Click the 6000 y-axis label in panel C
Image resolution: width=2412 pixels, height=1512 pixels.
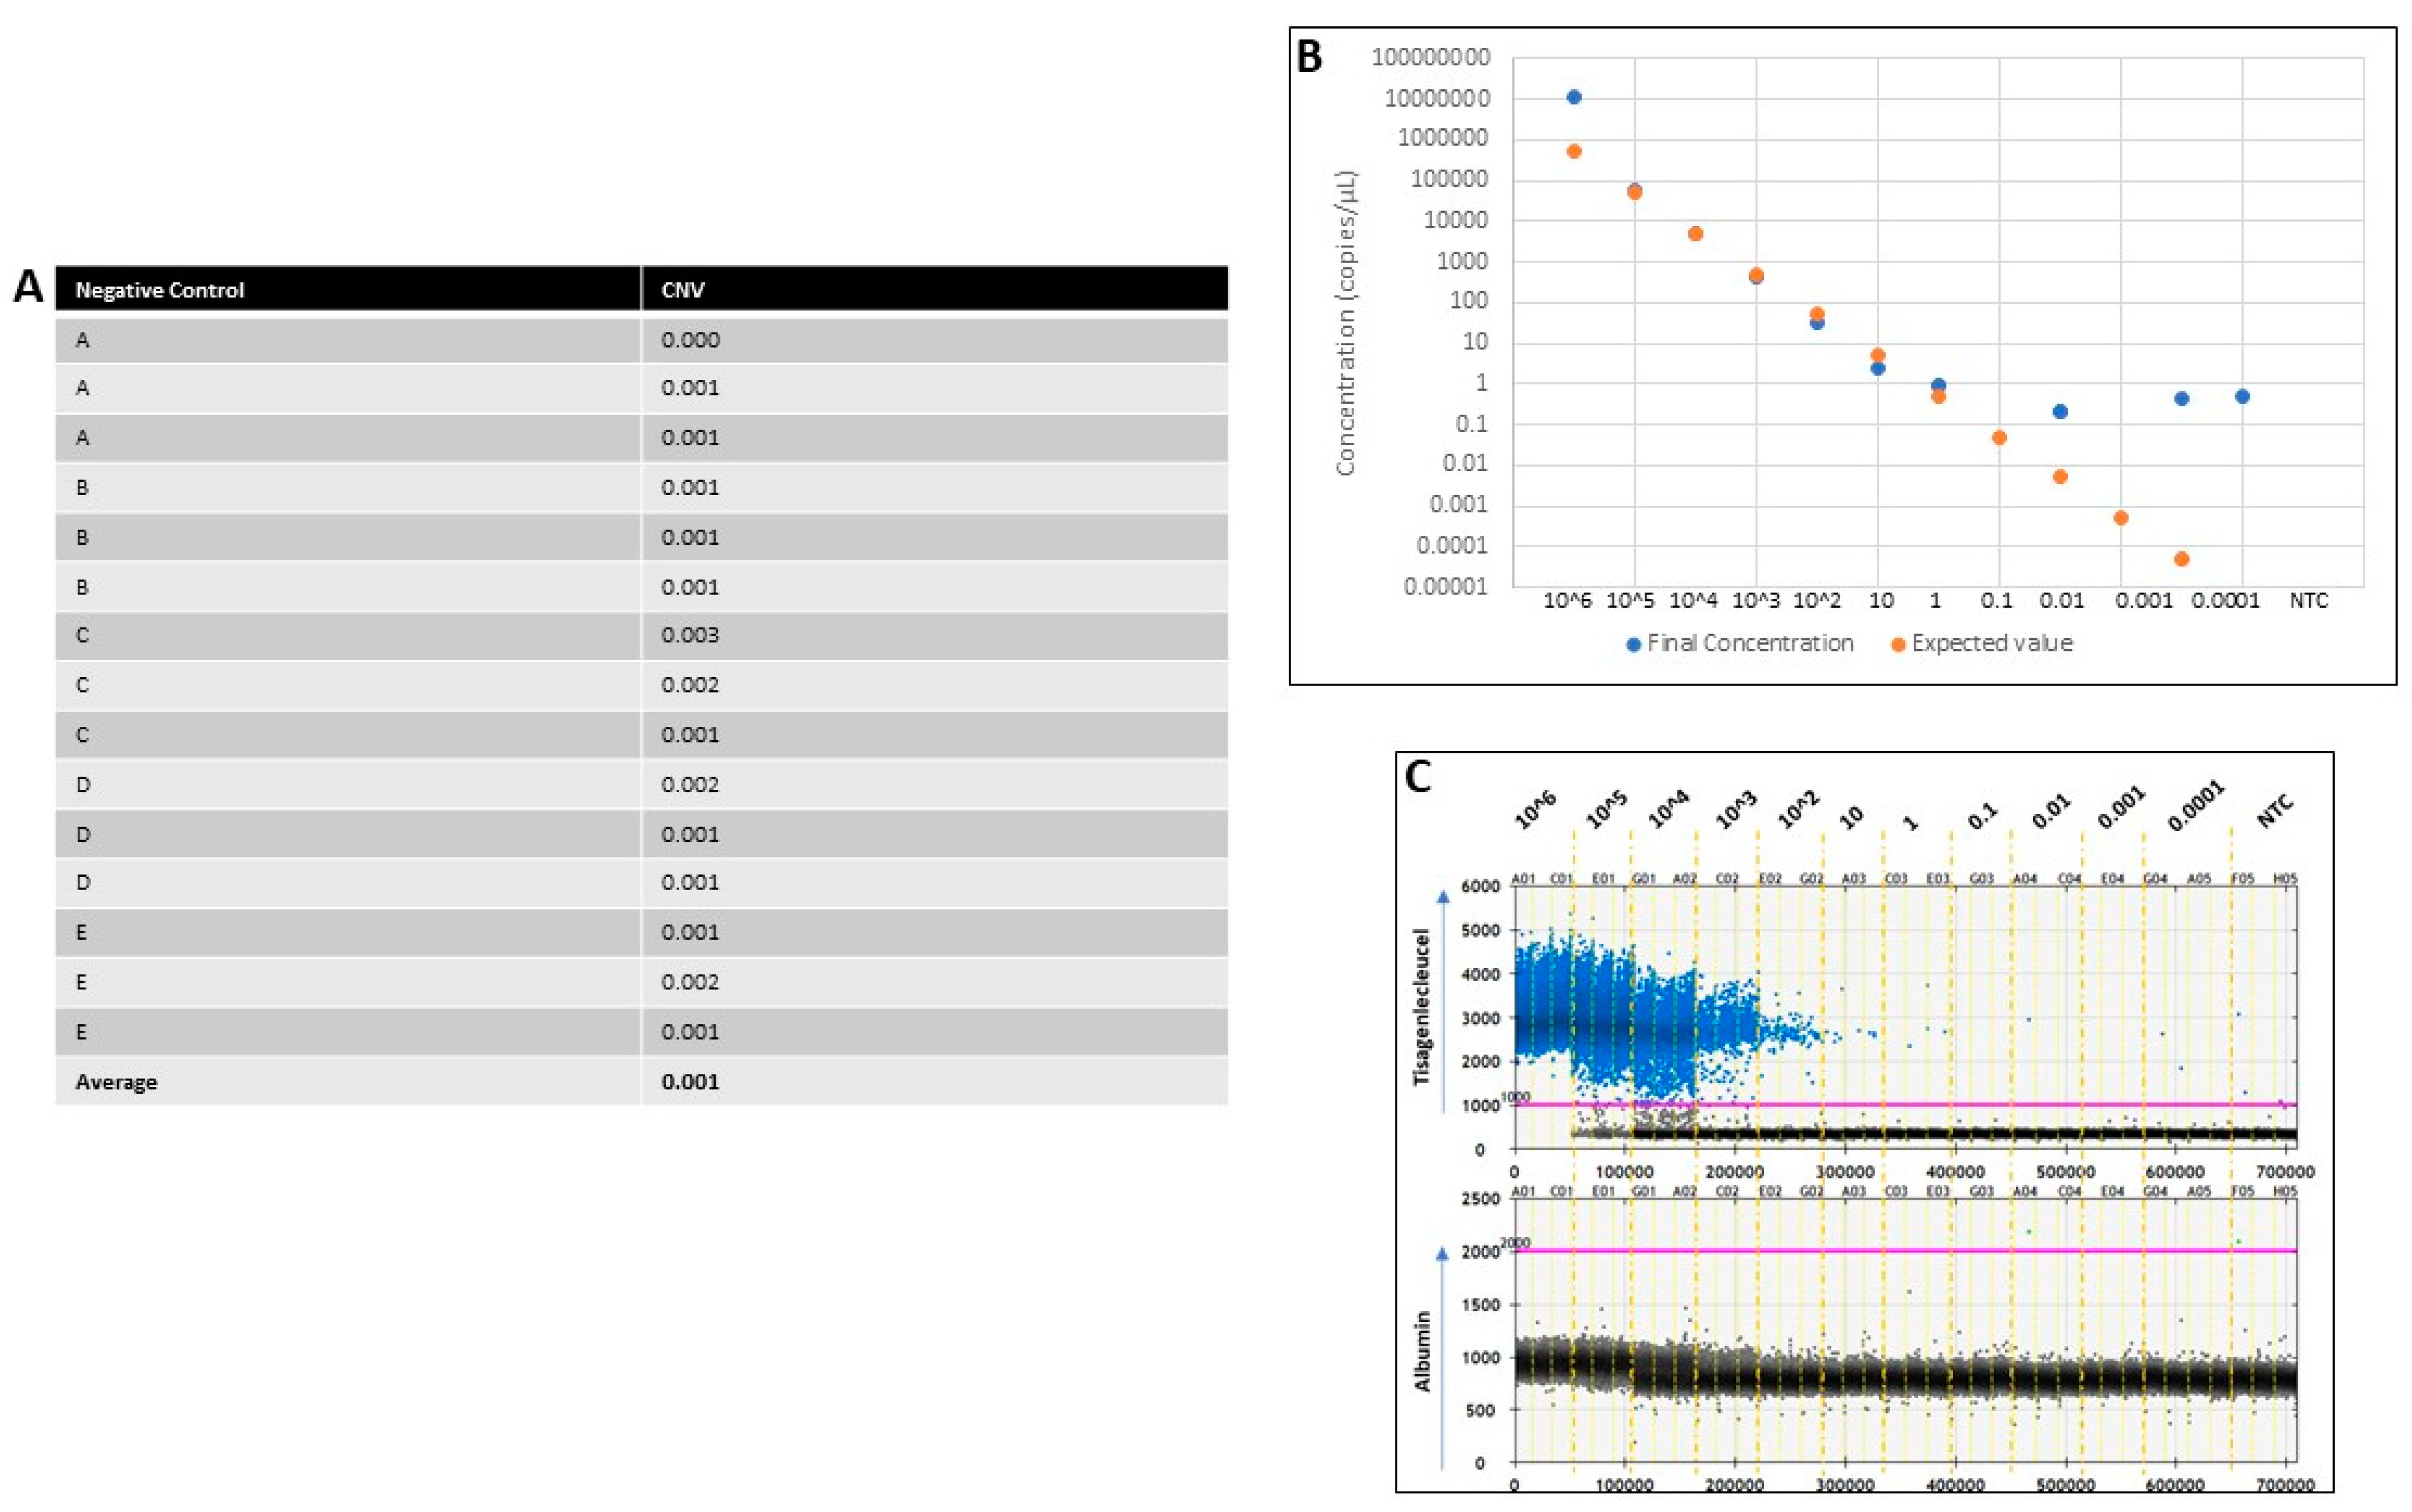(1481, 886)
